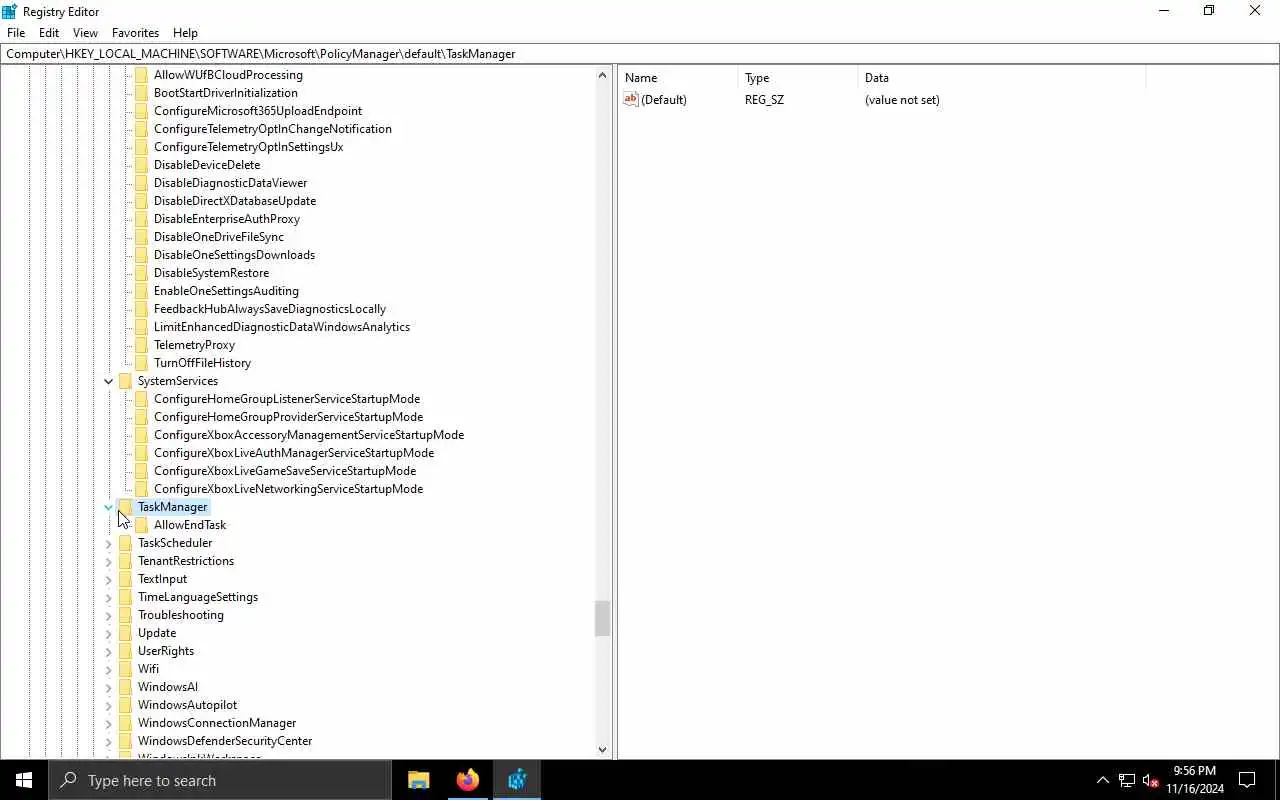Select ConfigureMicrosoft365UploadEndpoint key
This screenshot has width=1280, height=800.
pos(258,111)
